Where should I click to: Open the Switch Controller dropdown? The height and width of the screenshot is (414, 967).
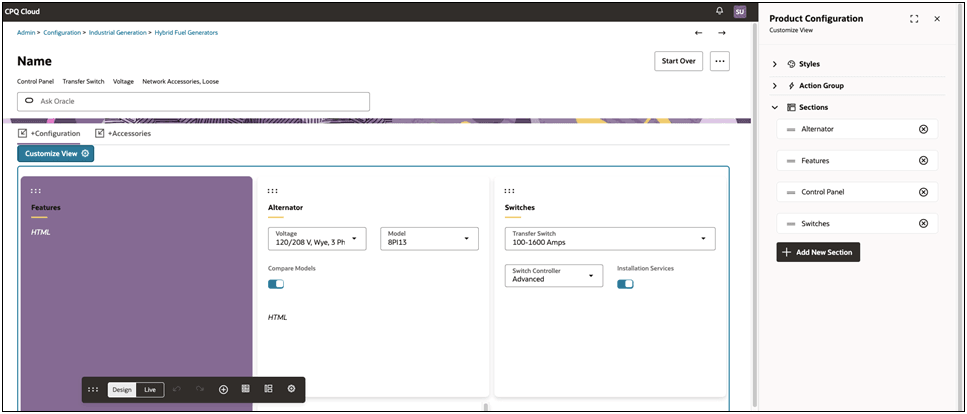(x=554, y=276)
